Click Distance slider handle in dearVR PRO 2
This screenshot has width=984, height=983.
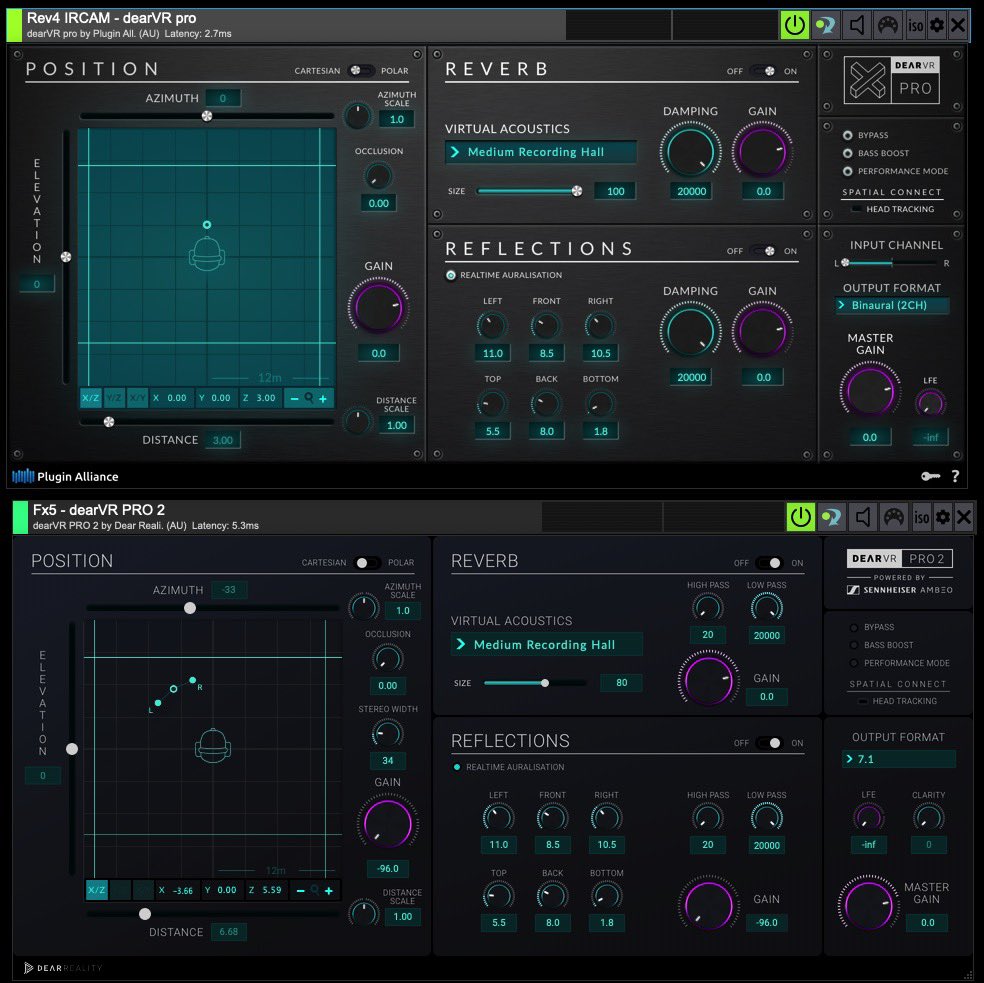[x=145, y=914]
